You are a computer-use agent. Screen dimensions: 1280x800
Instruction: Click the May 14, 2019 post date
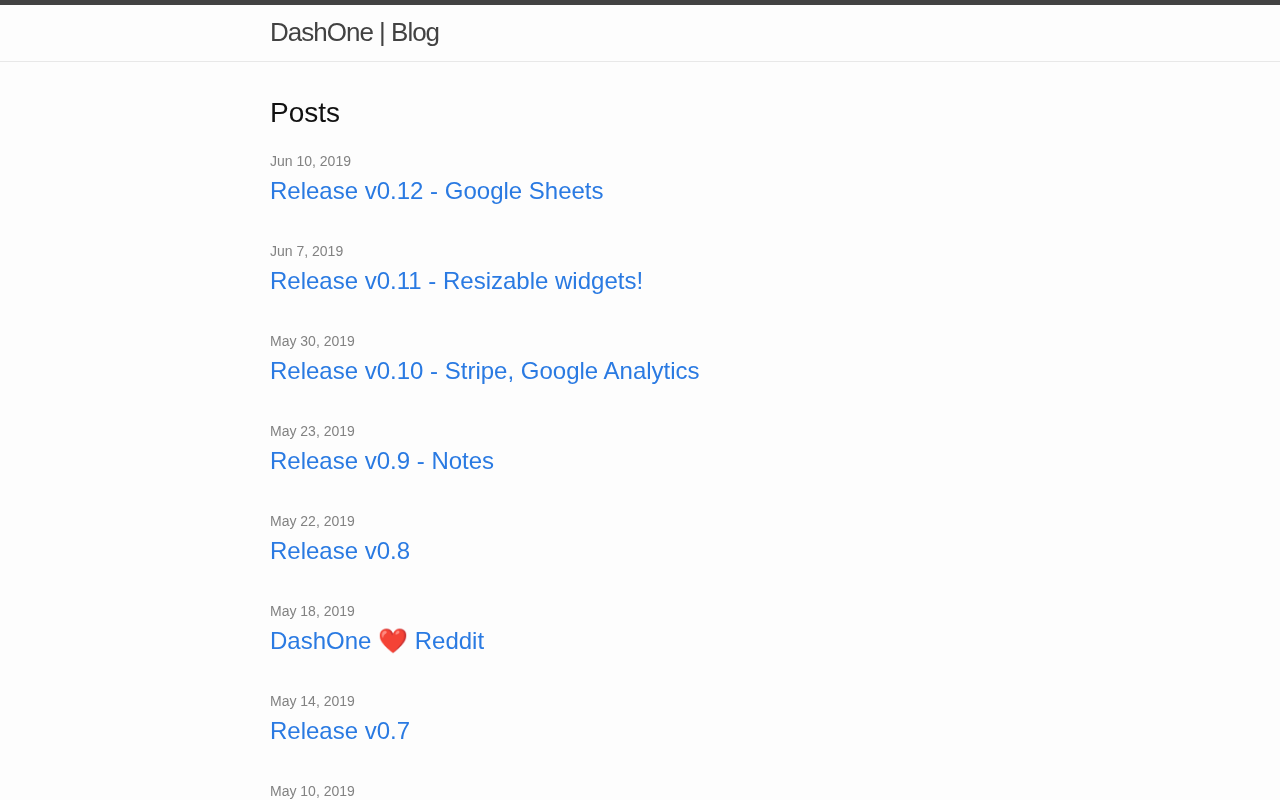[312, 701]
